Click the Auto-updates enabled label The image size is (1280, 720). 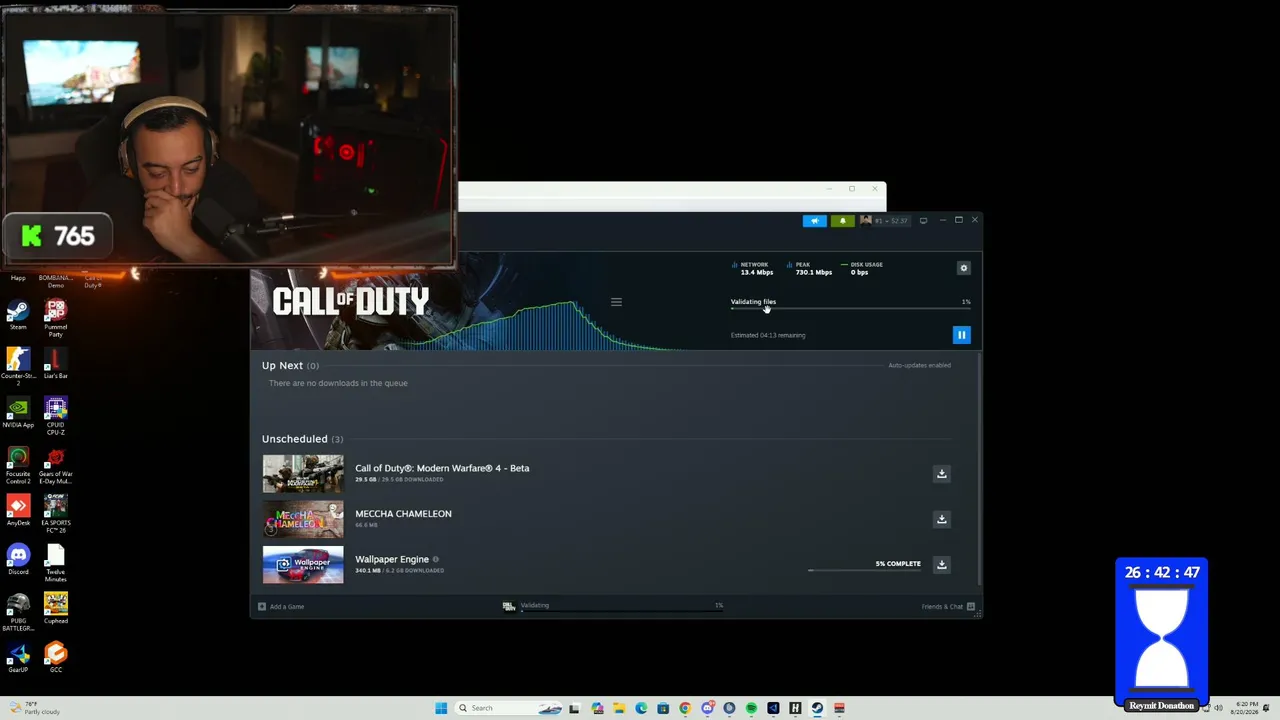(919, 366)
